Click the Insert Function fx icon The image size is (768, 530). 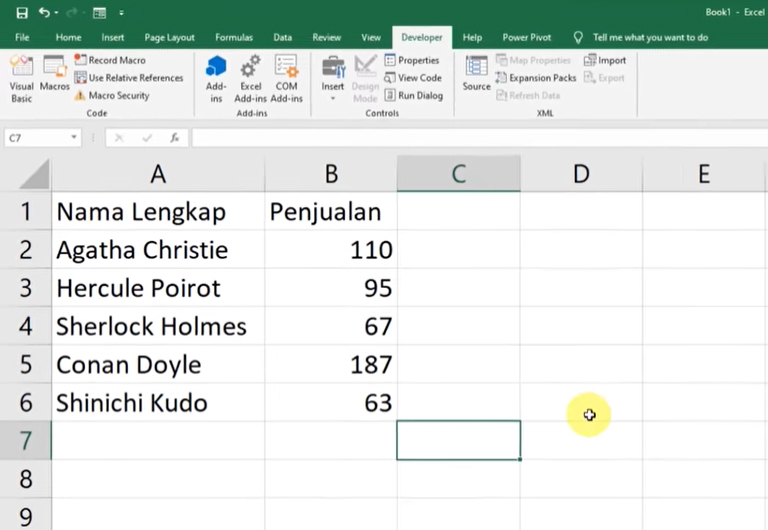click(174, 138)
